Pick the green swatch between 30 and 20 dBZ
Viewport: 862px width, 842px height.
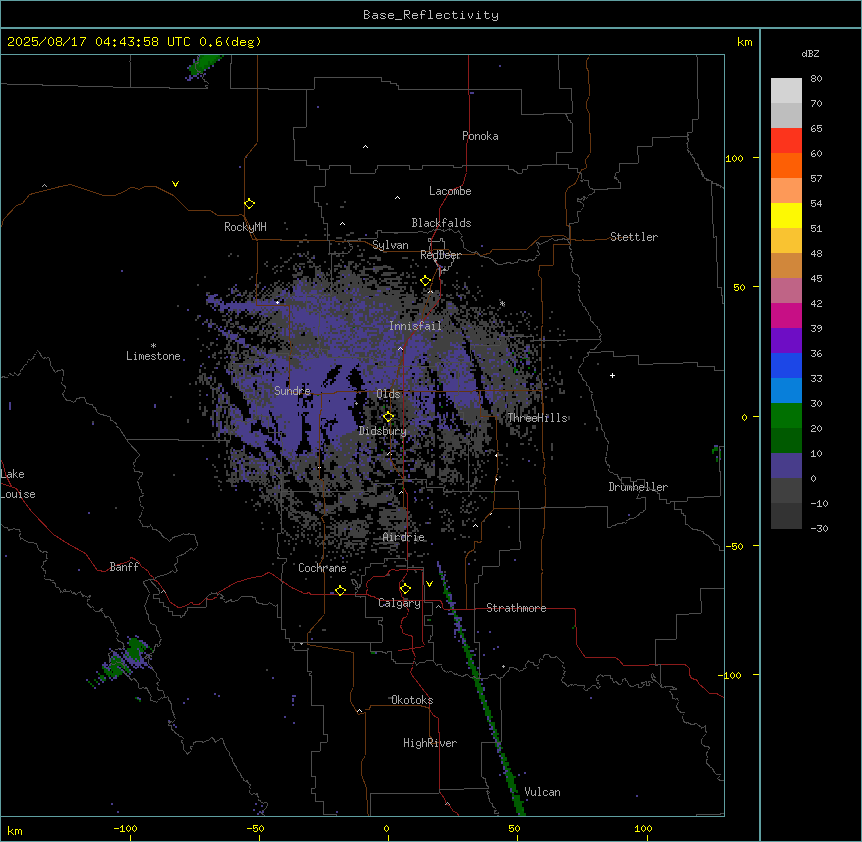point(786,416)
